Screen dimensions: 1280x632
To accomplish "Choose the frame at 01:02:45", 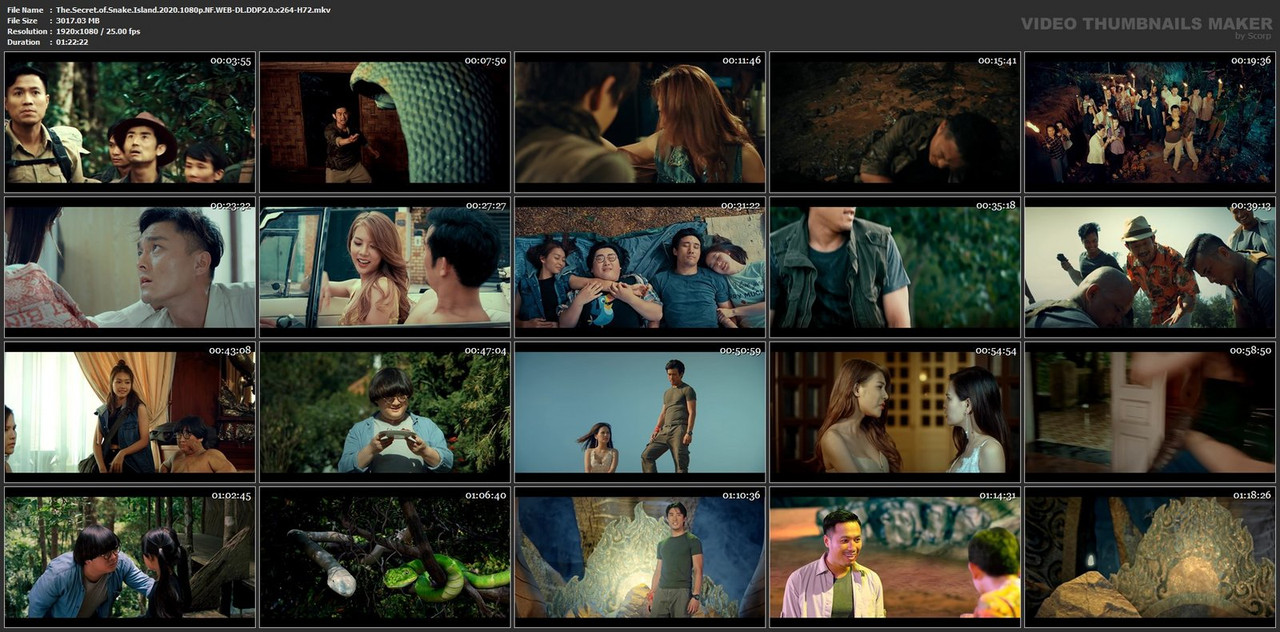I will tap(130, 557).
